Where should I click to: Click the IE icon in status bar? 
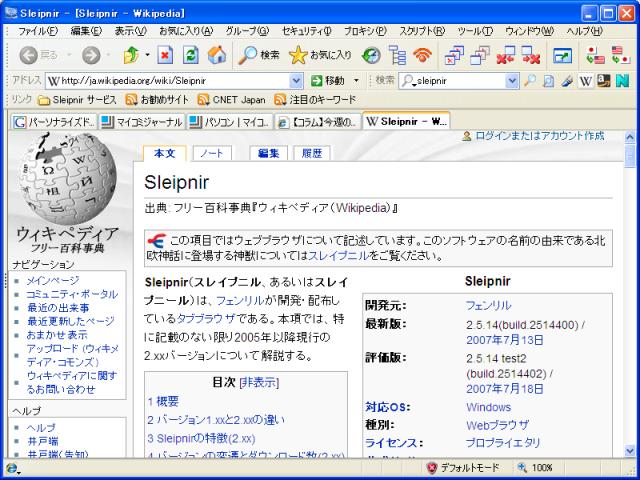pyautogui.click(x=11, y=468)
